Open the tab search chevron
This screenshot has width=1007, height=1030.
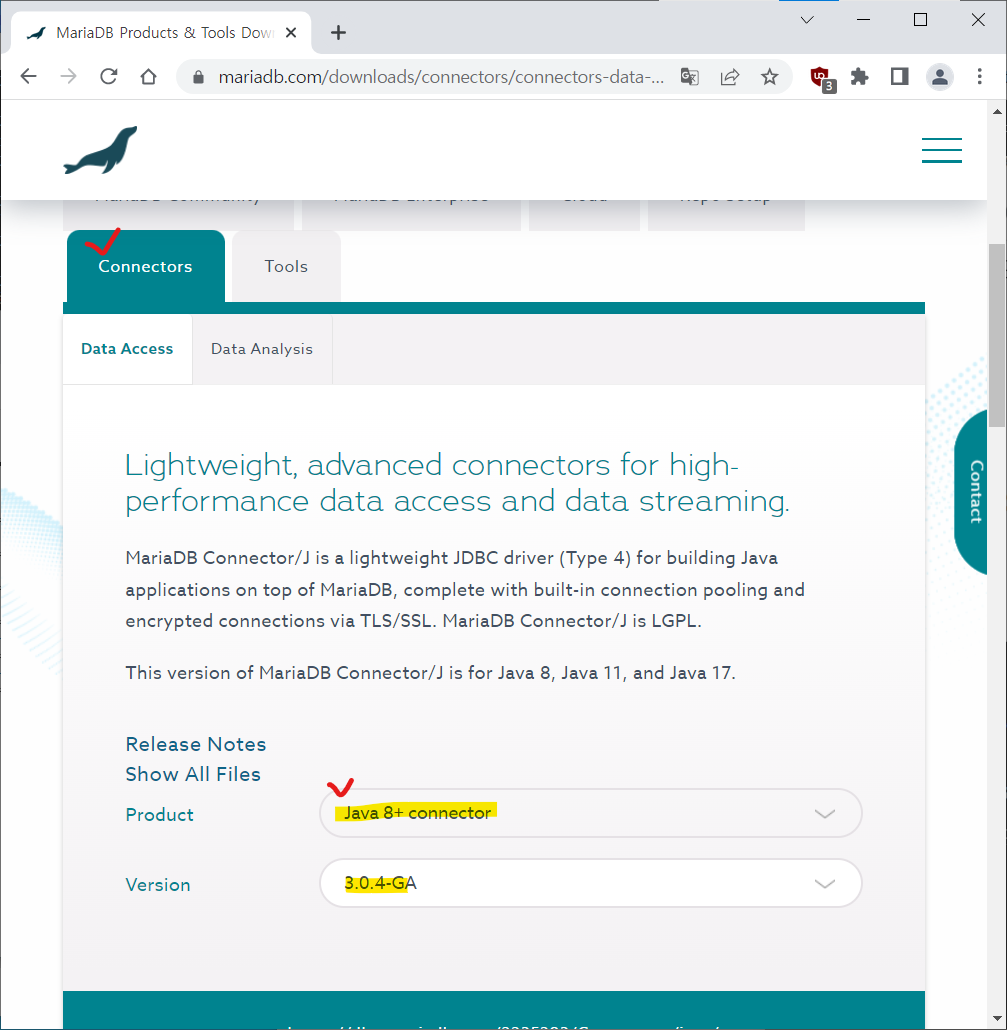(807, 20)
